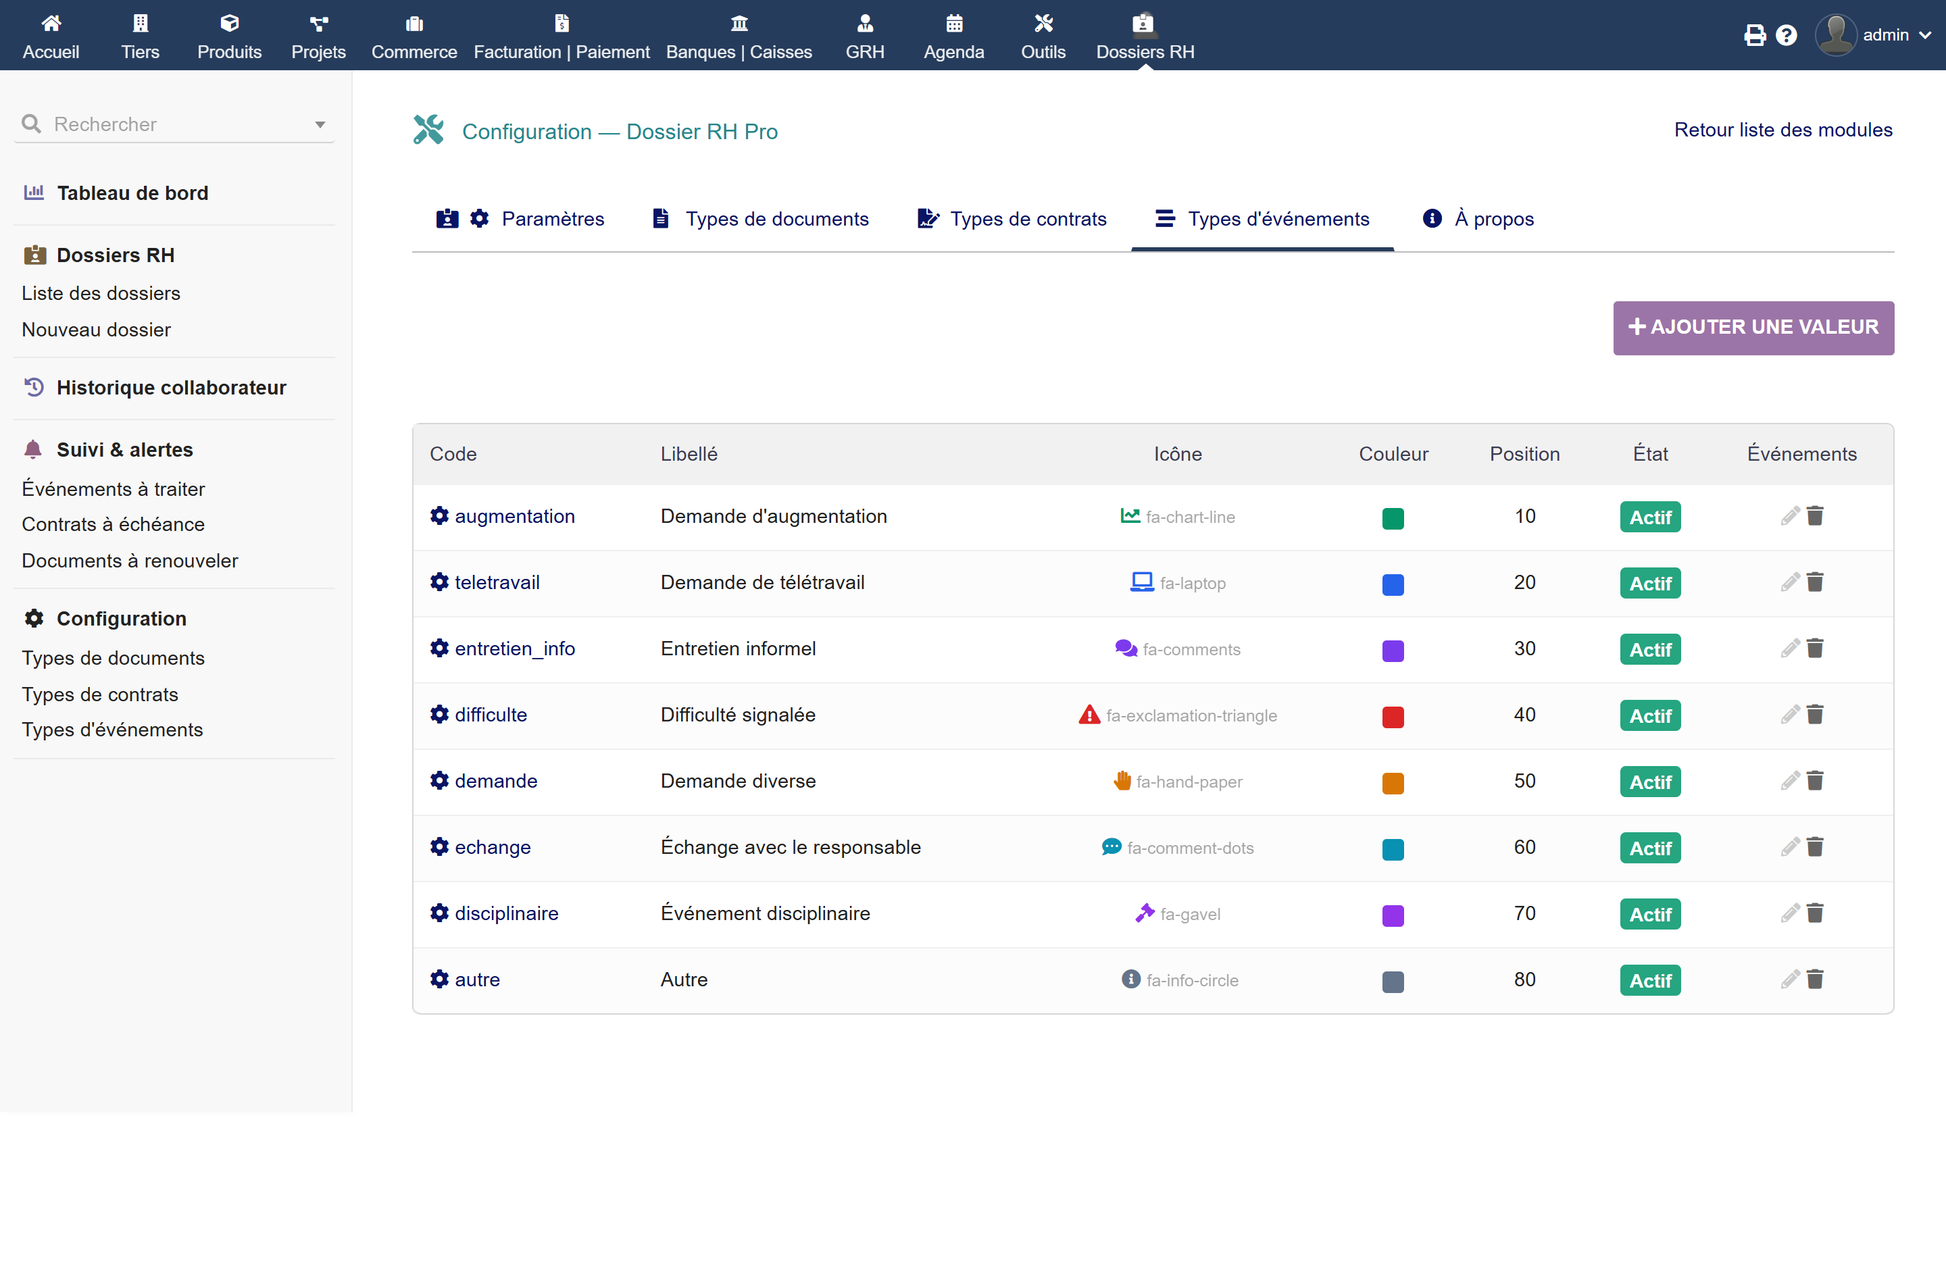
Task: Click the warning triangle icon for difficulte
Action: [x=1089, y=715]
